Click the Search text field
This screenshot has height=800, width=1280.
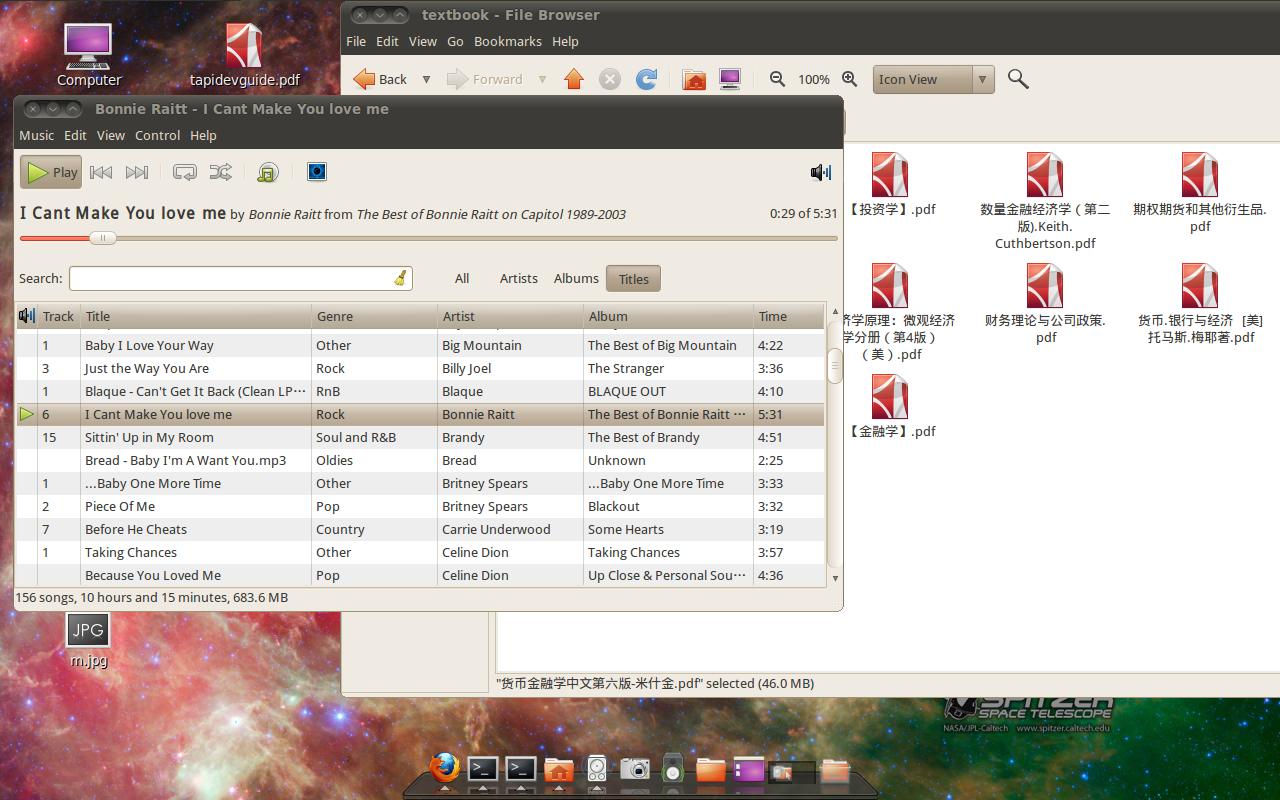point(240,278)
